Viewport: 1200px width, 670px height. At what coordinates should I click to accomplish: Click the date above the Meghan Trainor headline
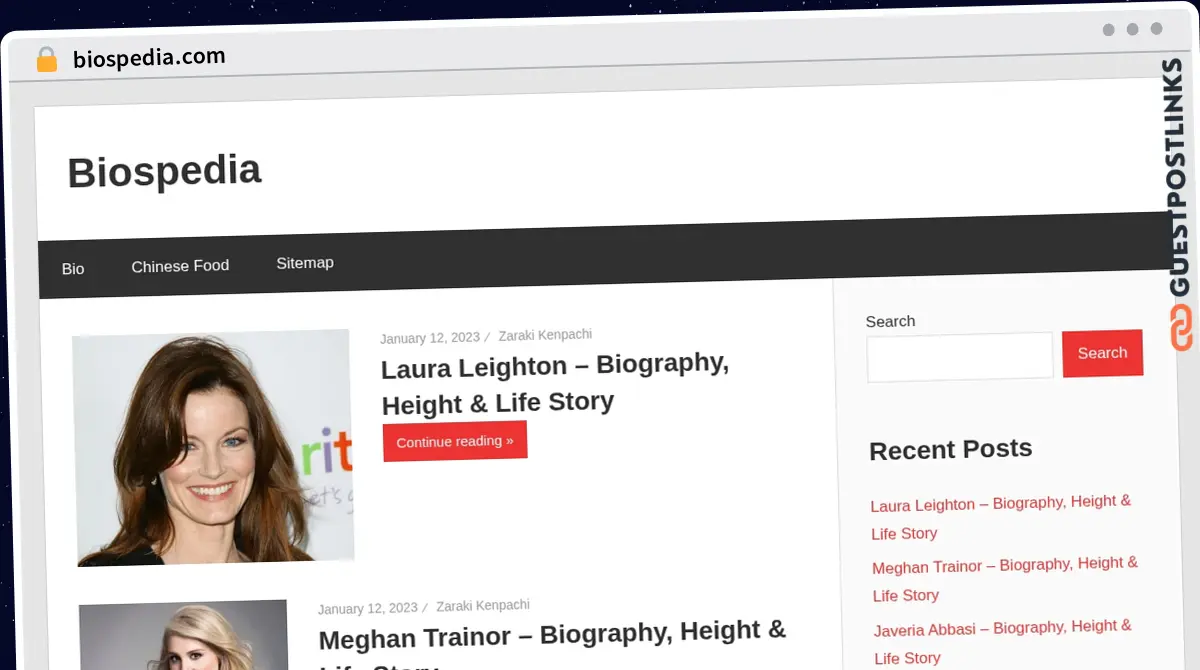coord(367,608)
